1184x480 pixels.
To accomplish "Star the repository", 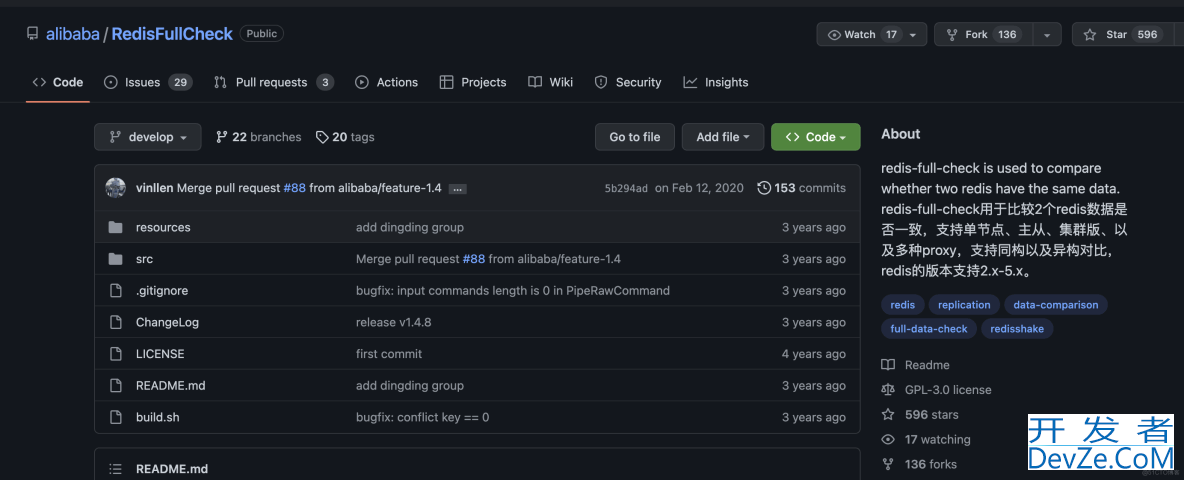I will pyautogui.click(x=1124, y=35).
